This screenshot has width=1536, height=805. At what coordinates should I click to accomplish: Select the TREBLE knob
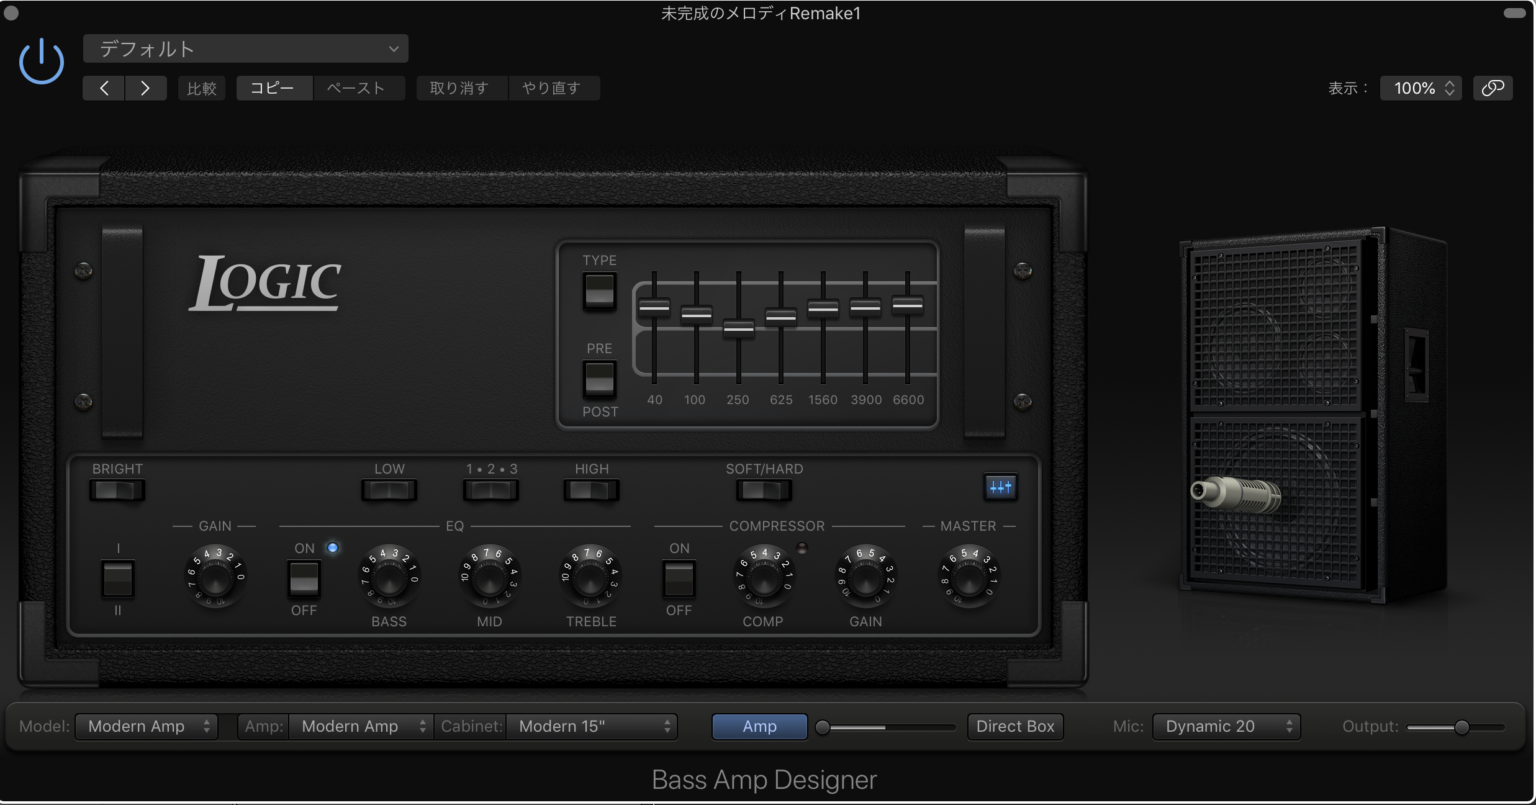591,580
